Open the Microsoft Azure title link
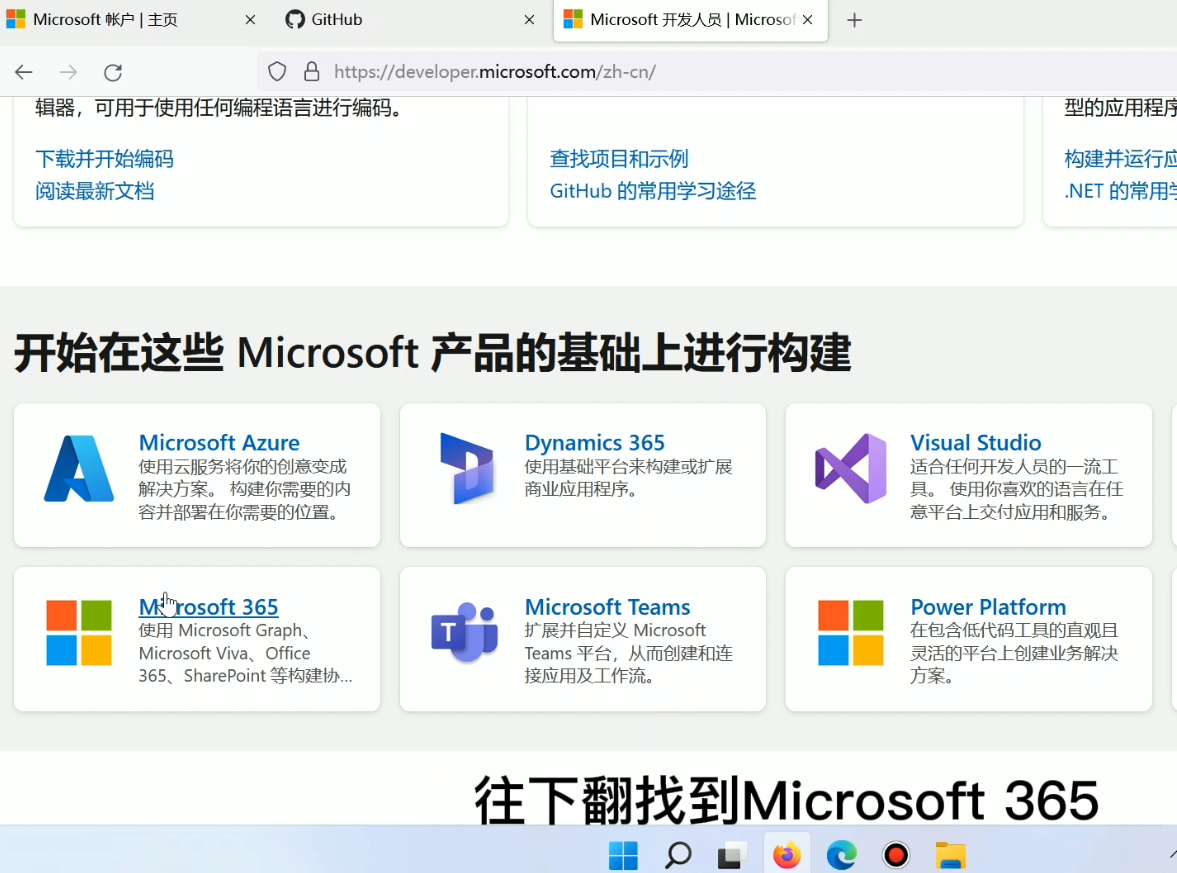 (x=219, y=442)
